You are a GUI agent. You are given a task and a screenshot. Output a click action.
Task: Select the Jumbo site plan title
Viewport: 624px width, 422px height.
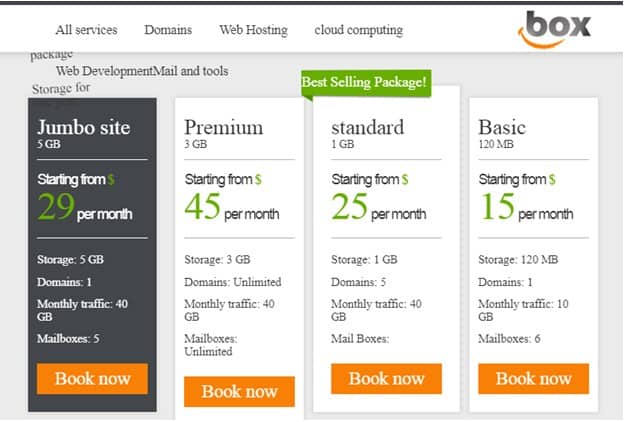(84, 127)
